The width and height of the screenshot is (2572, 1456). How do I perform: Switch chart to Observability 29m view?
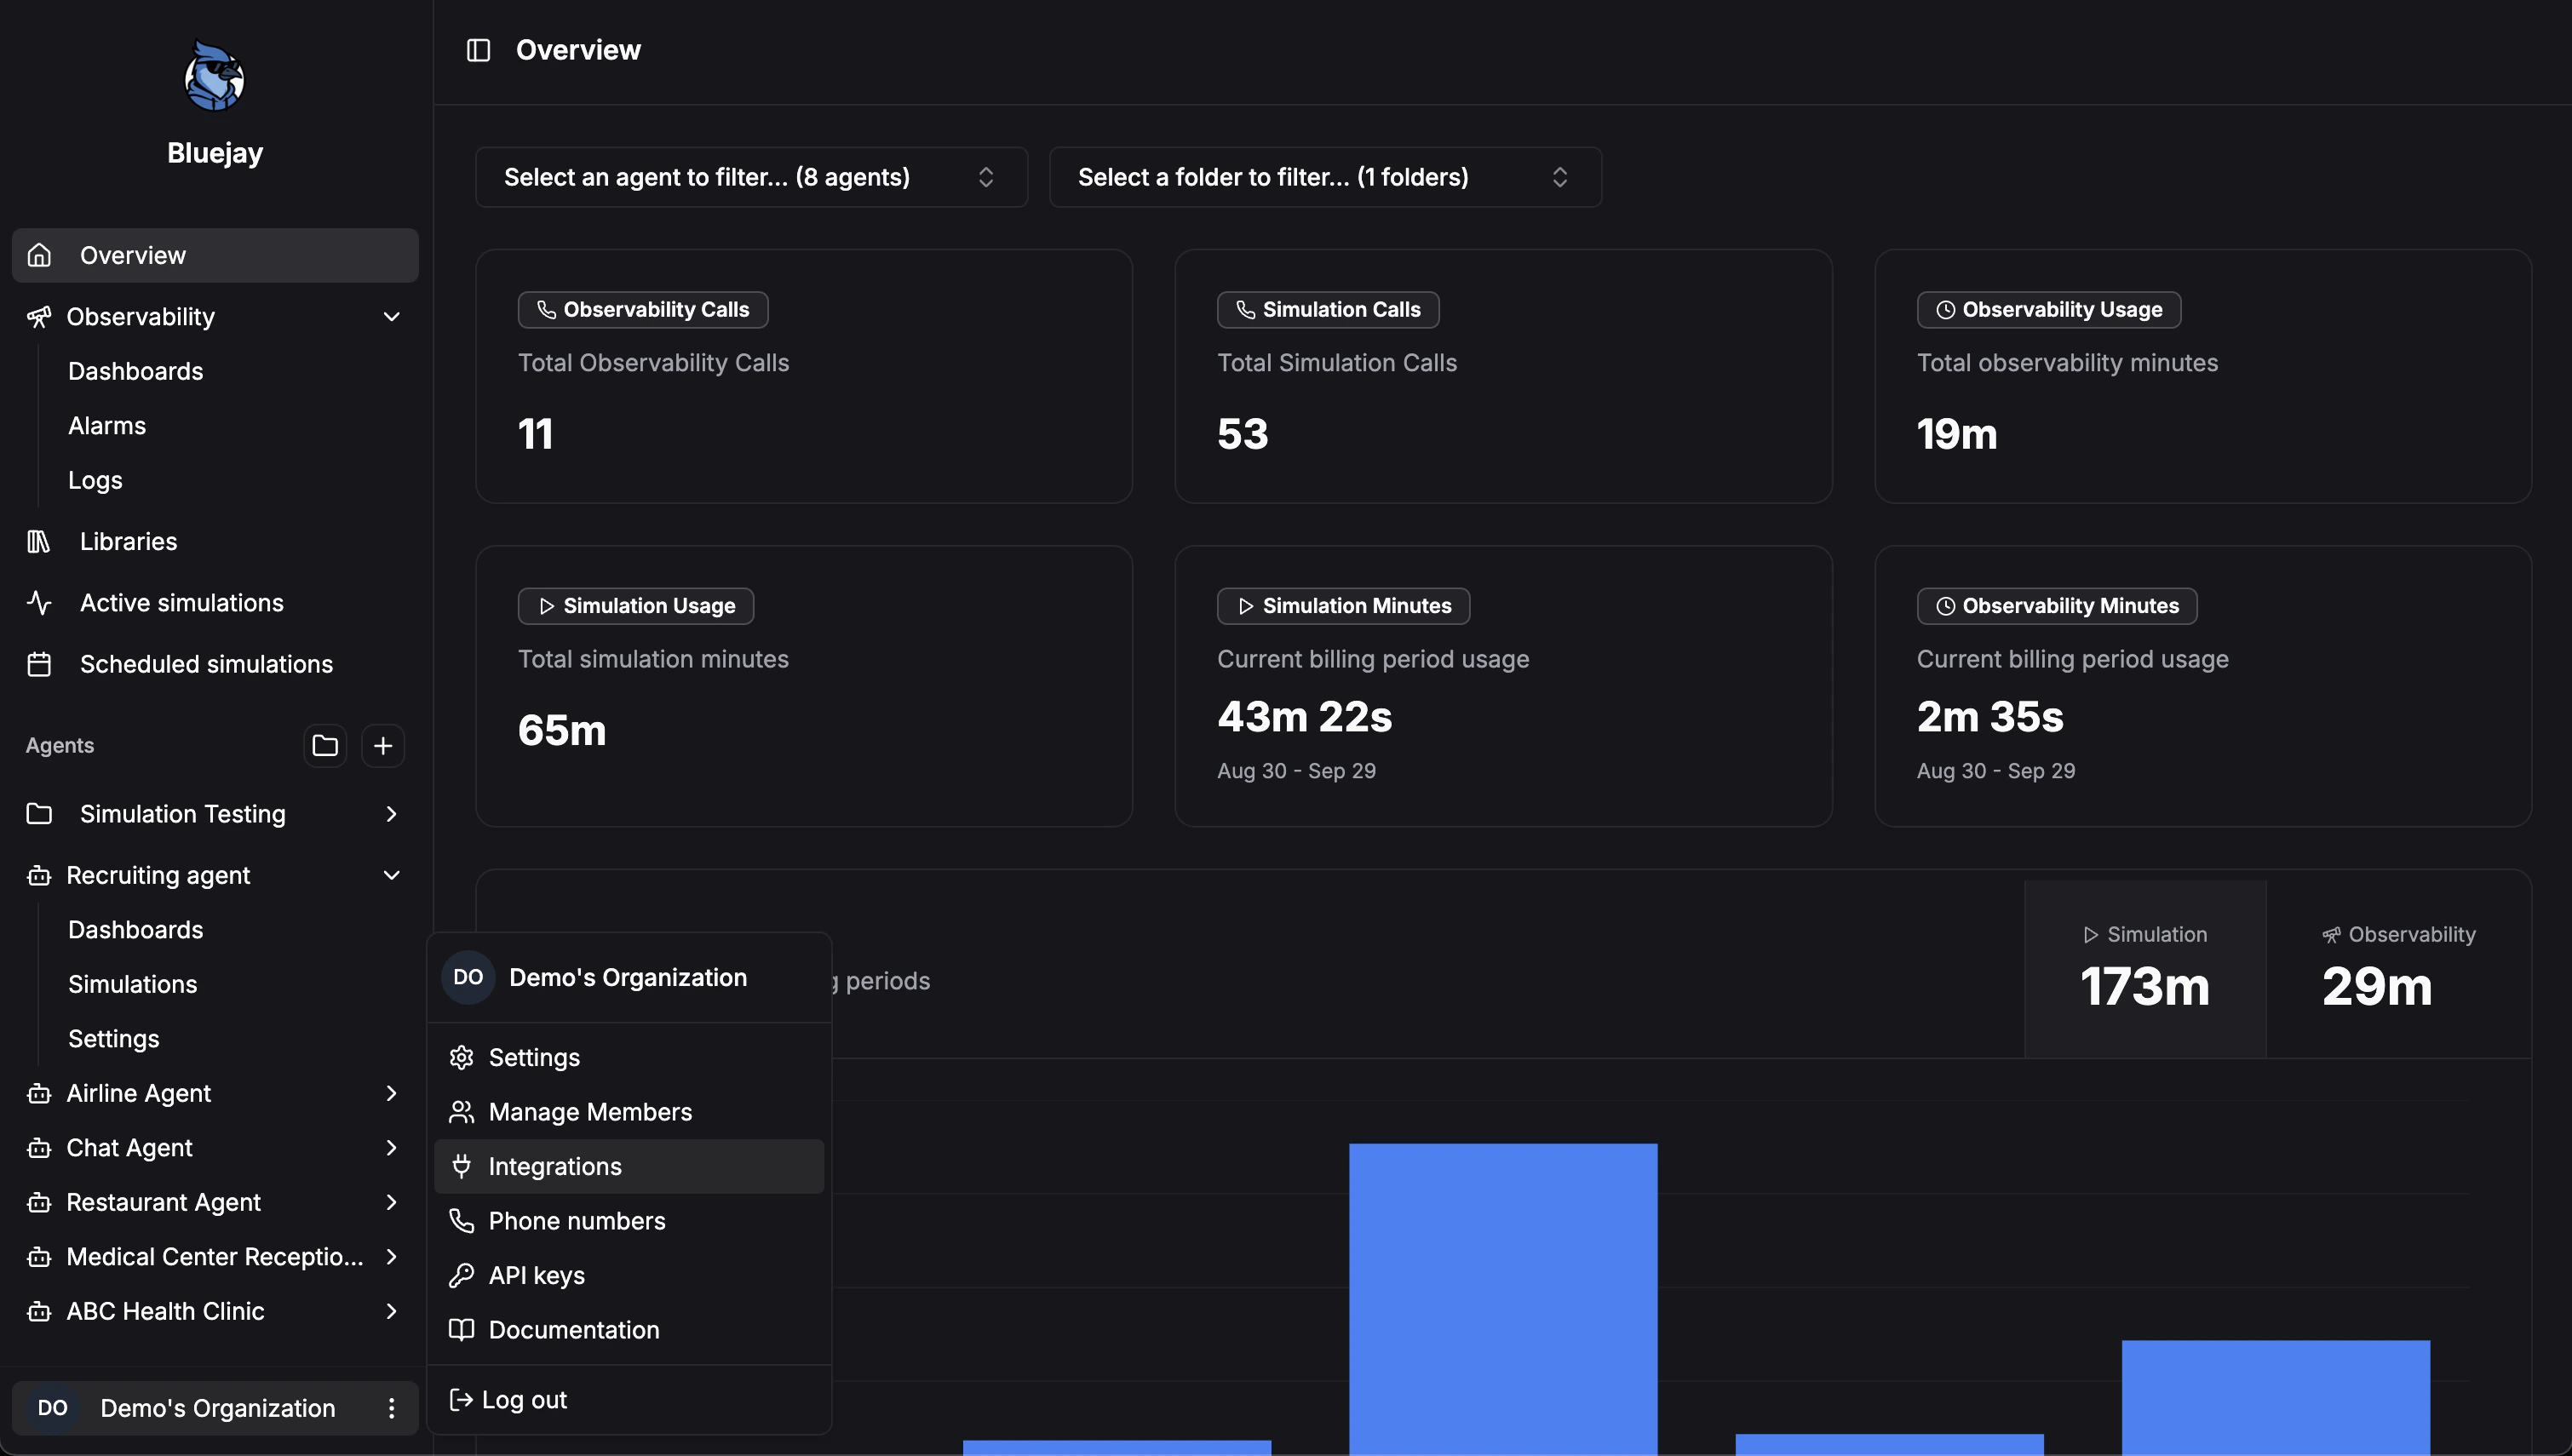(x=2397, y=968)
